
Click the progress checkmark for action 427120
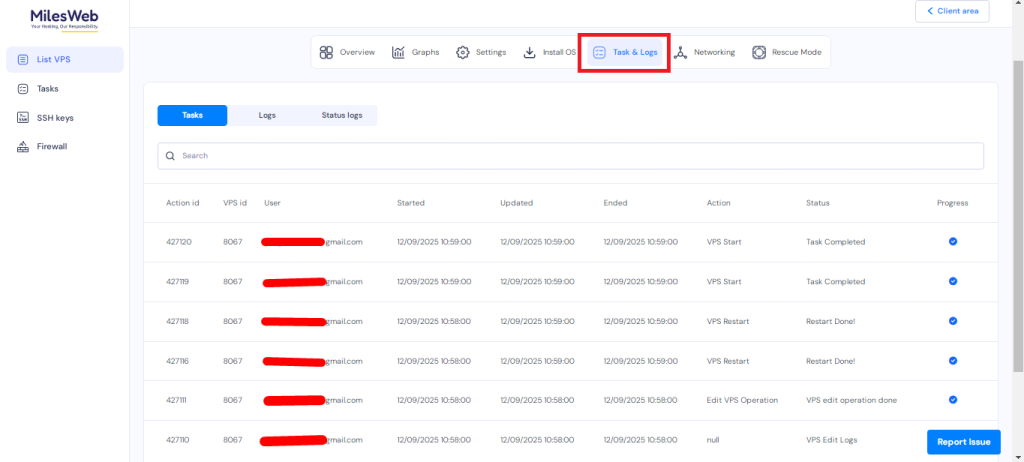(952, 242)
